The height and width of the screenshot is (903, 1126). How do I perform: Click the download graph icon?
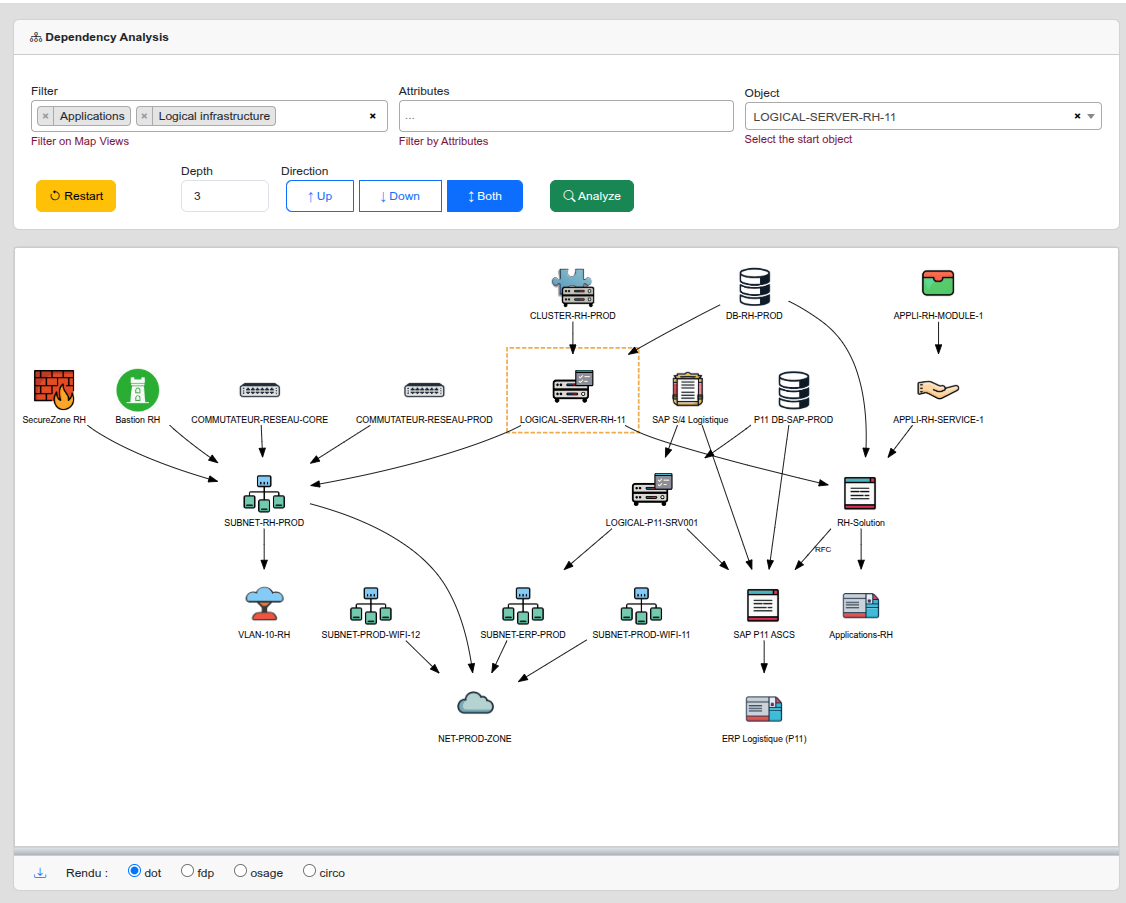click(x=41, y=872)
